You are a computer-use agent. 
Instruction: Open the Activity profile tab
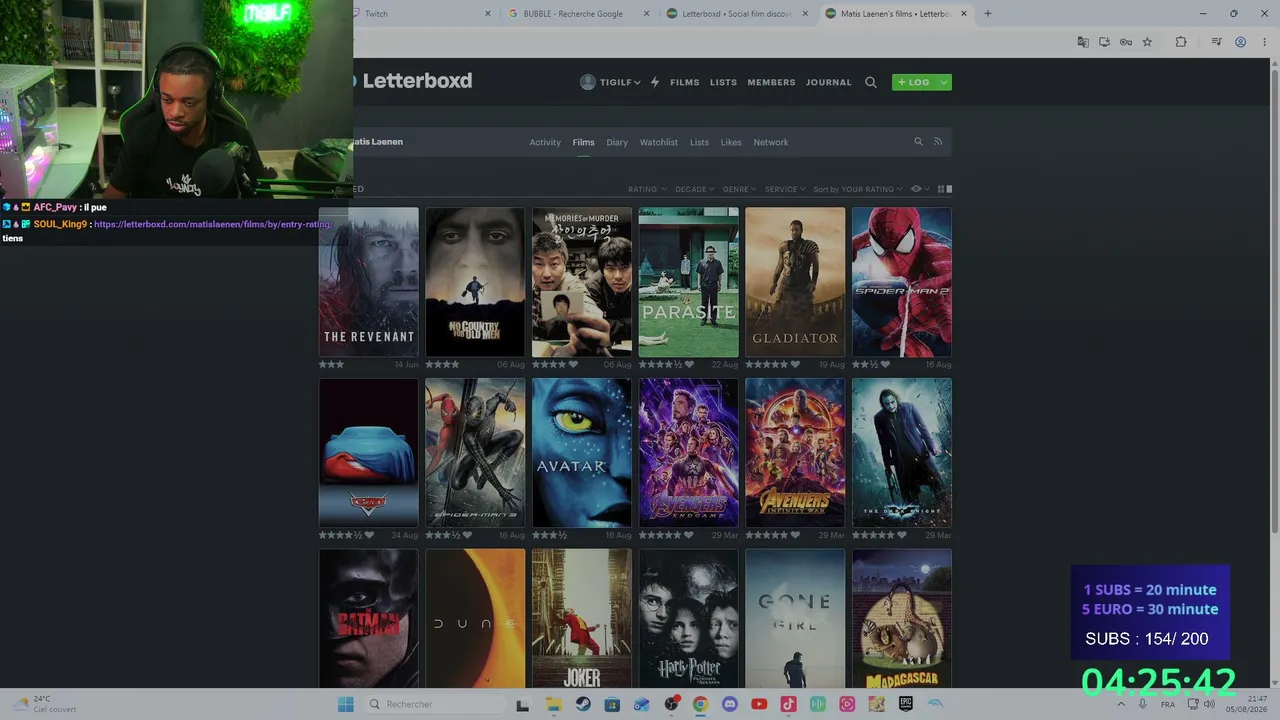tap(545, 142)
